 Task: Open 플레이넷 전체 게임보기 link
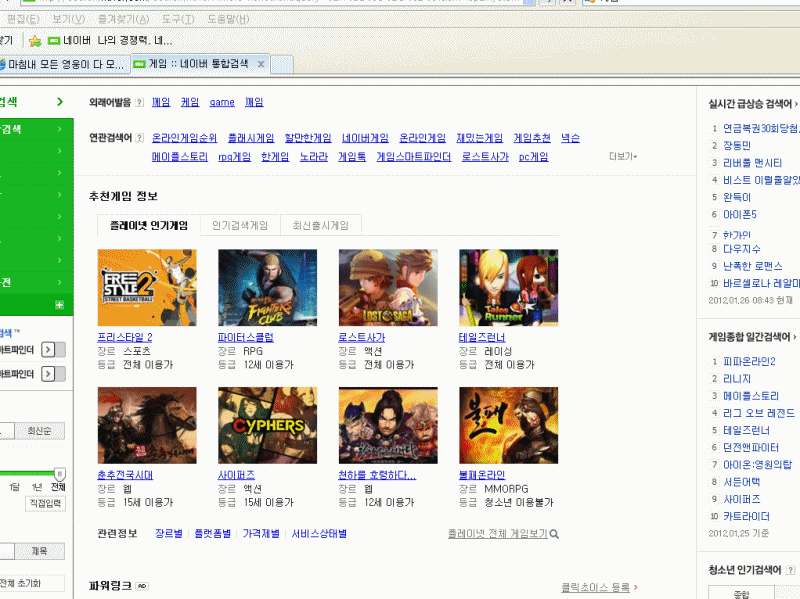[497, 534]
